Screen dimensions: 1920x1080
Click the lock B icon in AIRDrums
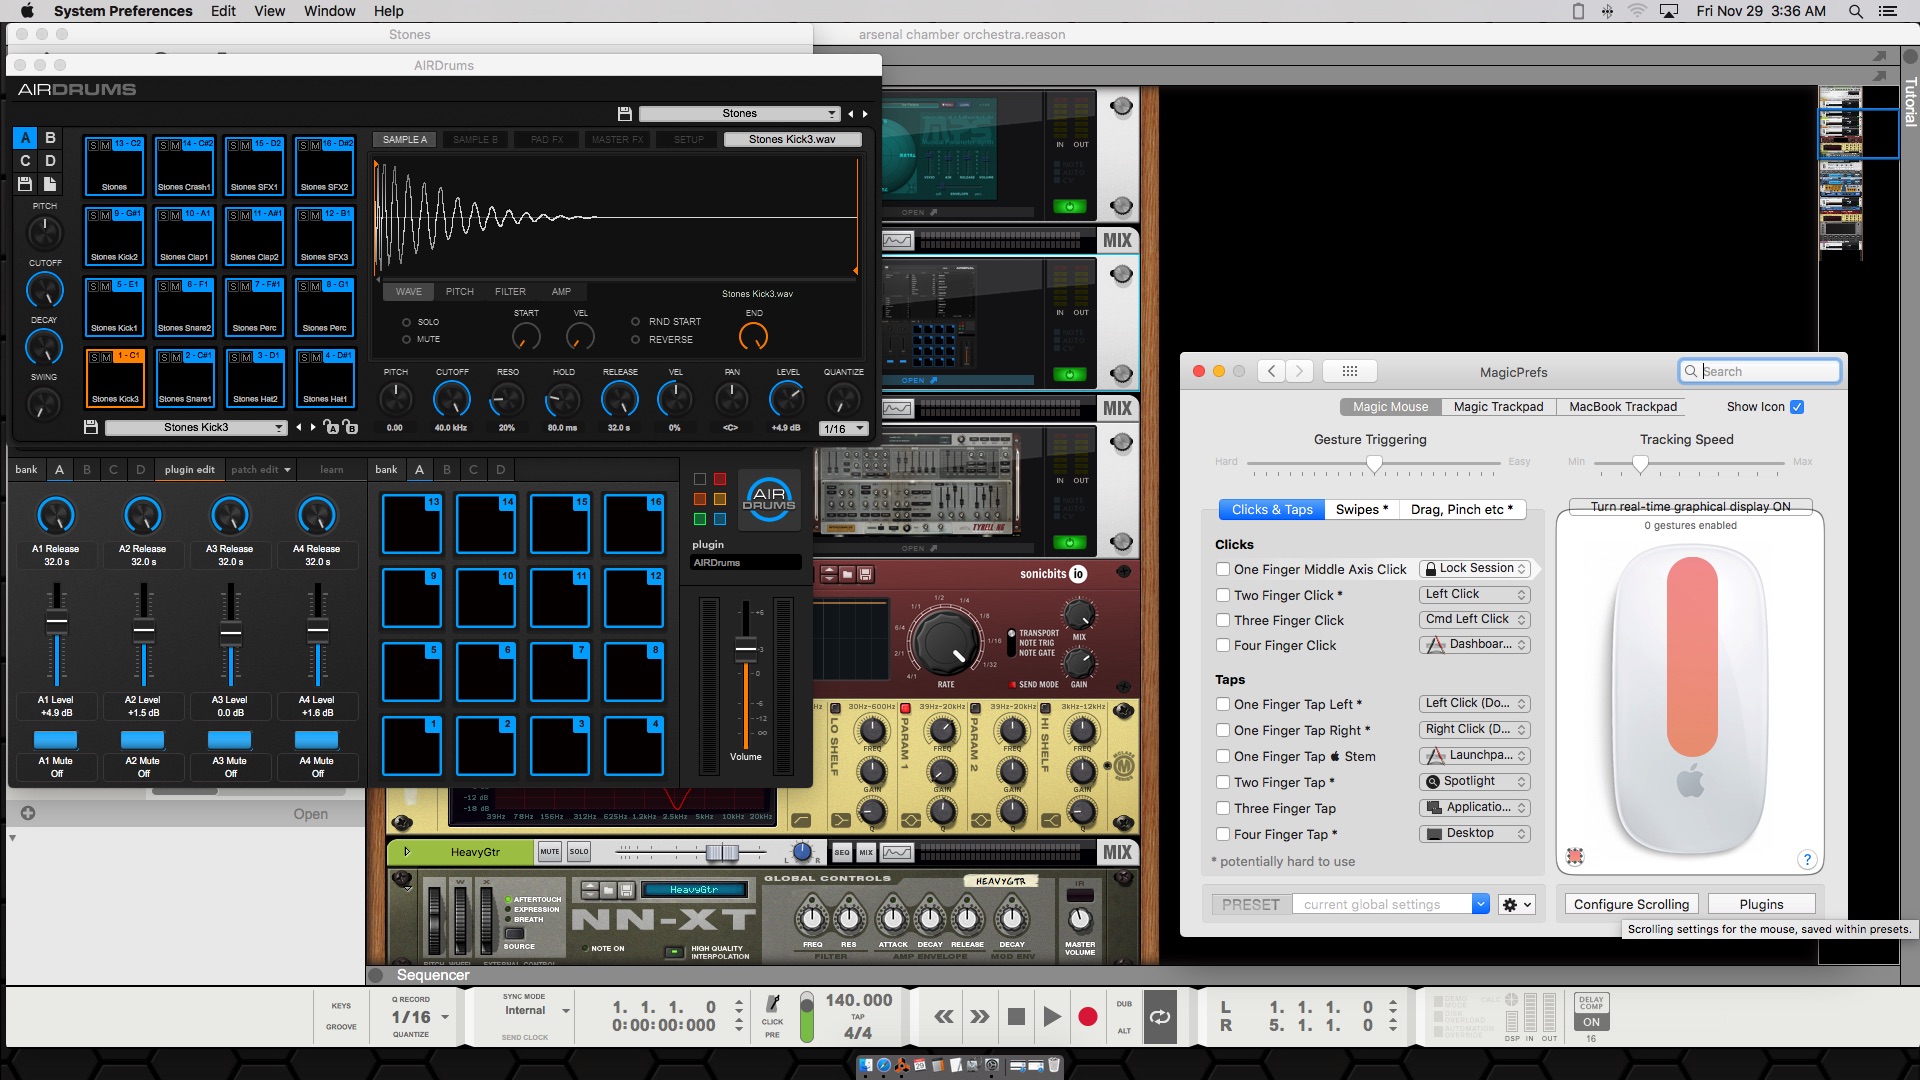350,427
